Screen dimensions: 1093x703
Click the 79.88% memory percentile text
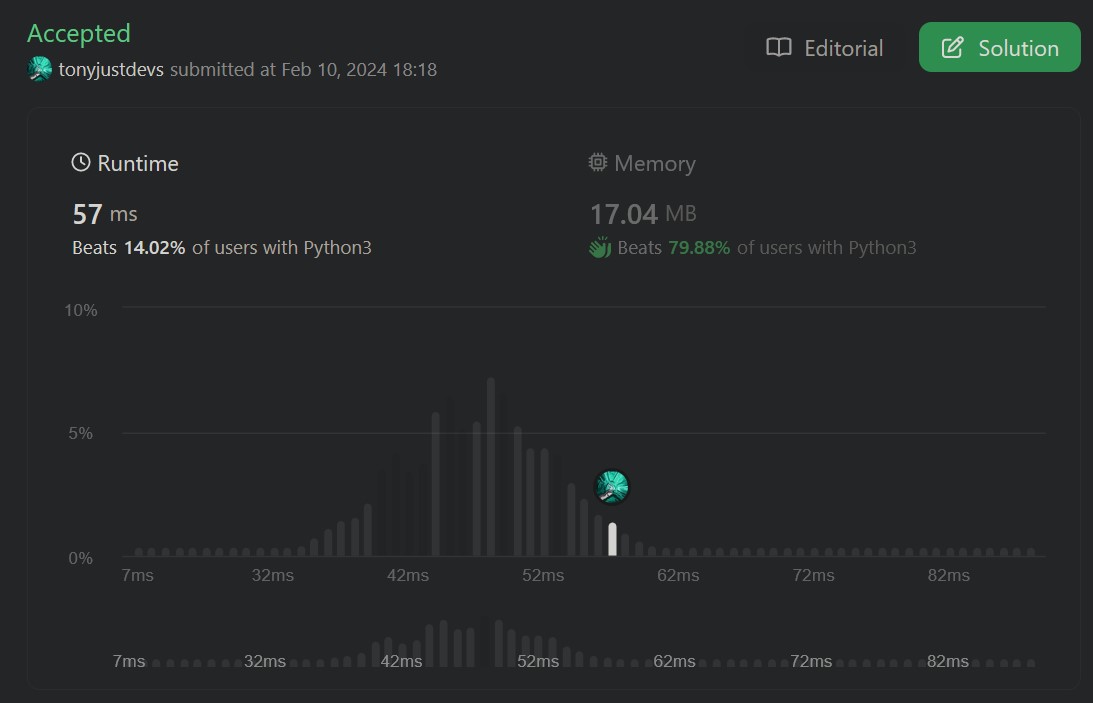pyautogui.click(x=699, y=247)
